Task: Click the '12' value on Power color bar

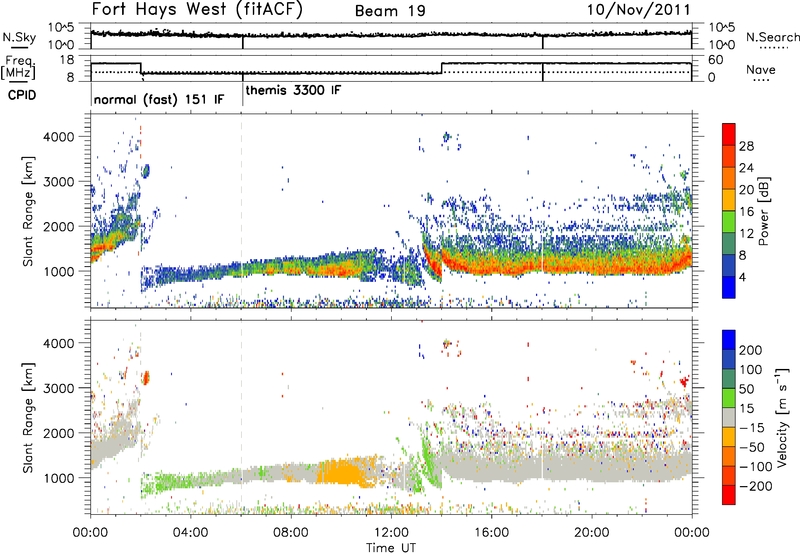Action: coord(746,234)
